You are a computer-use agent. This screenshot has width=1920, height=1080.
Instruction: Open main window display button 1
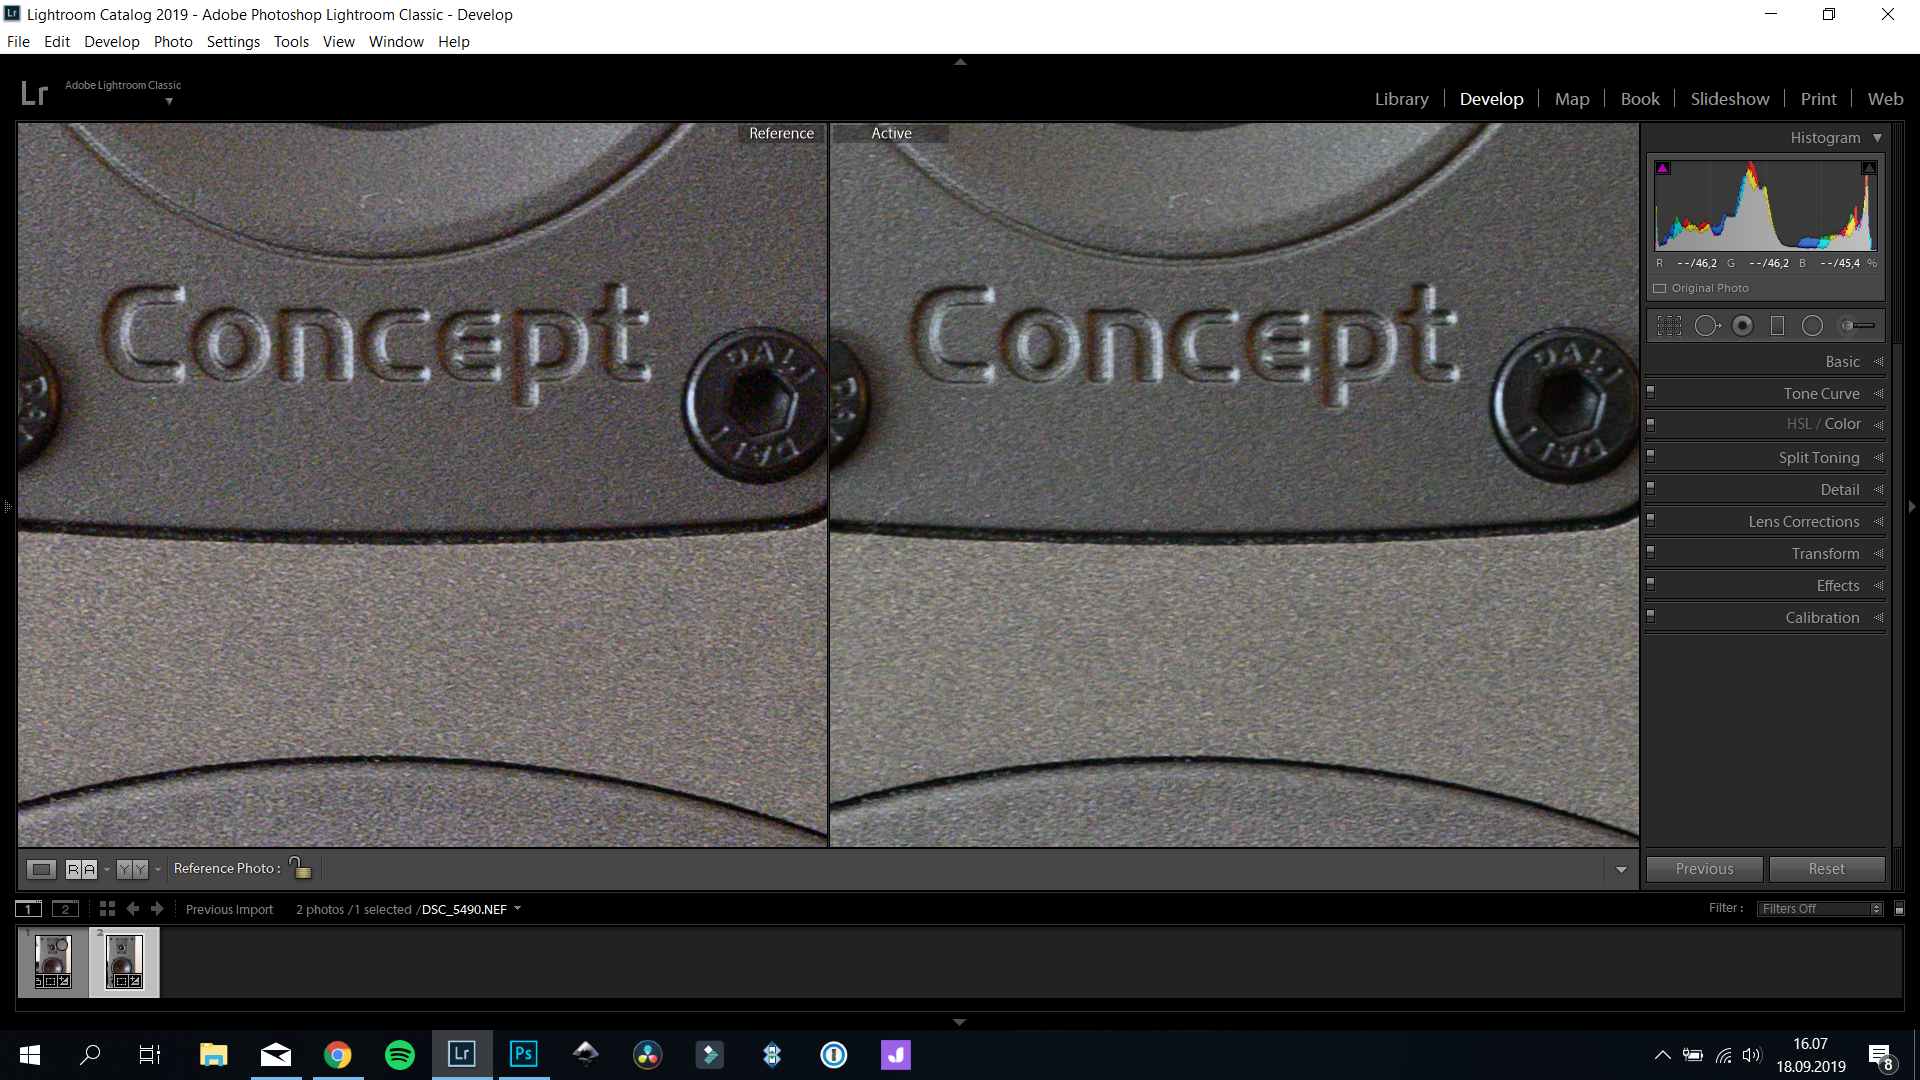(x=29, y=909)
